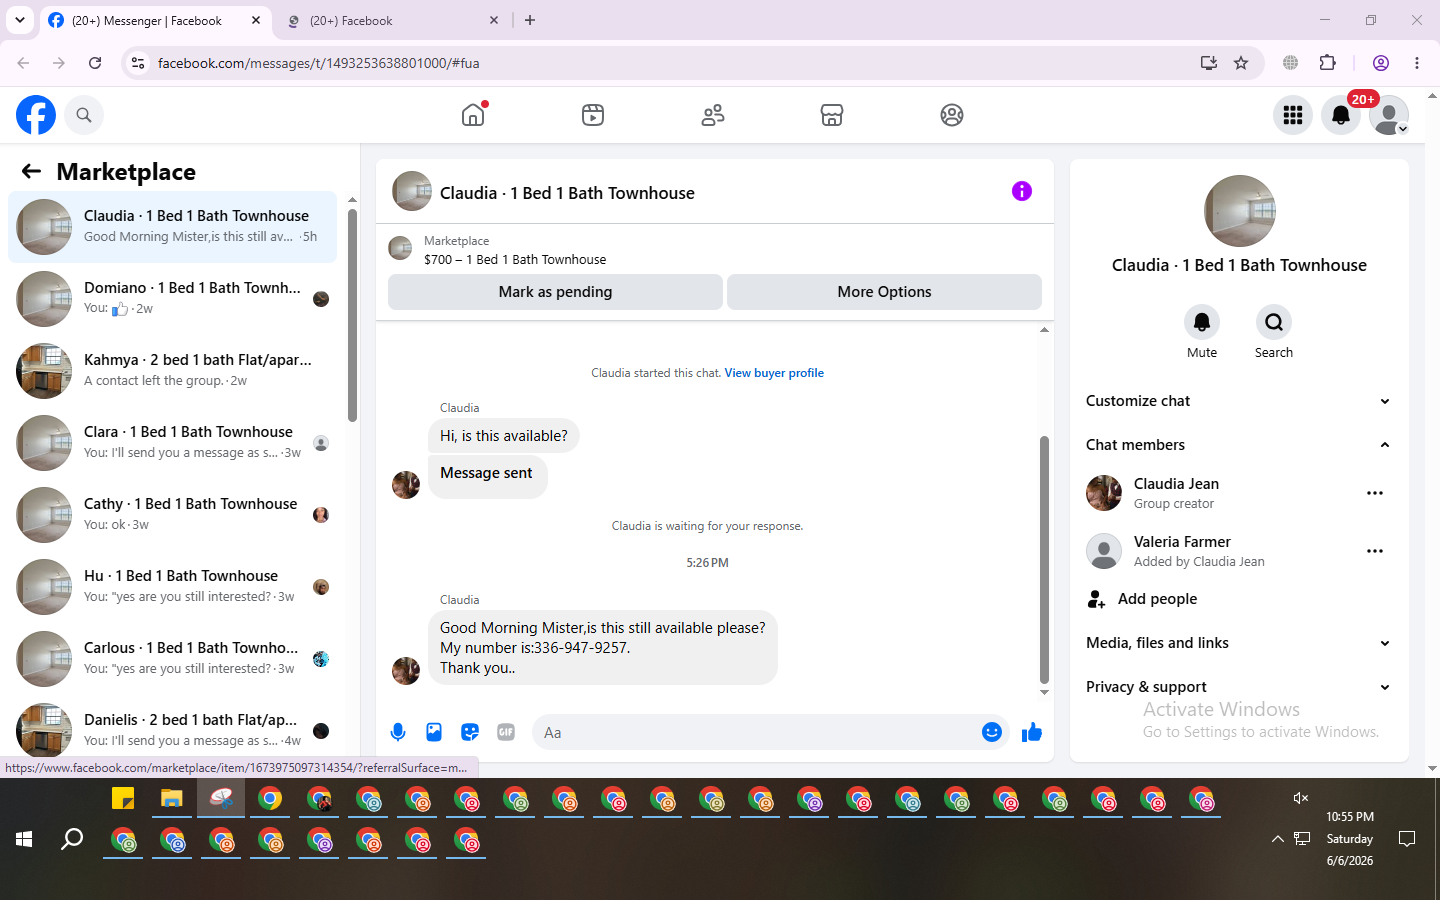
Task: Expand Customize chat section
Action: tap(1239, 401)
